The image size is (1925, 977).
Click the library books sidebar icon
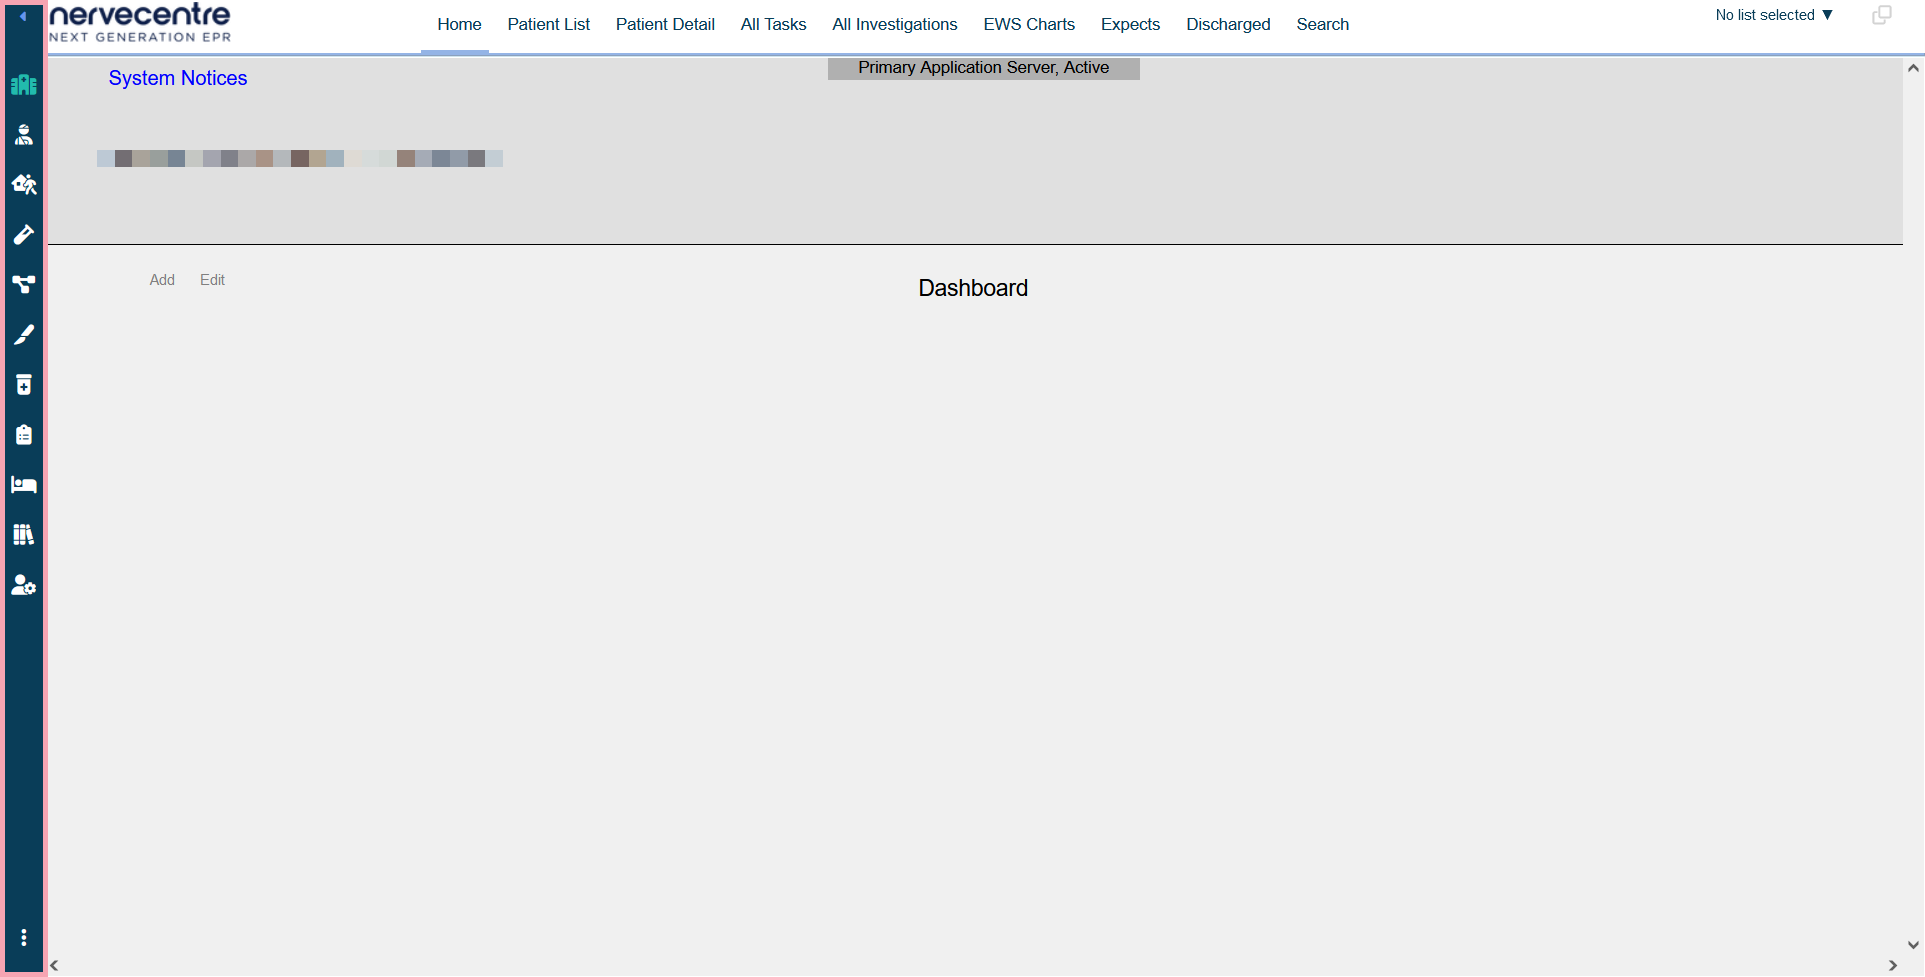(24, 535)
